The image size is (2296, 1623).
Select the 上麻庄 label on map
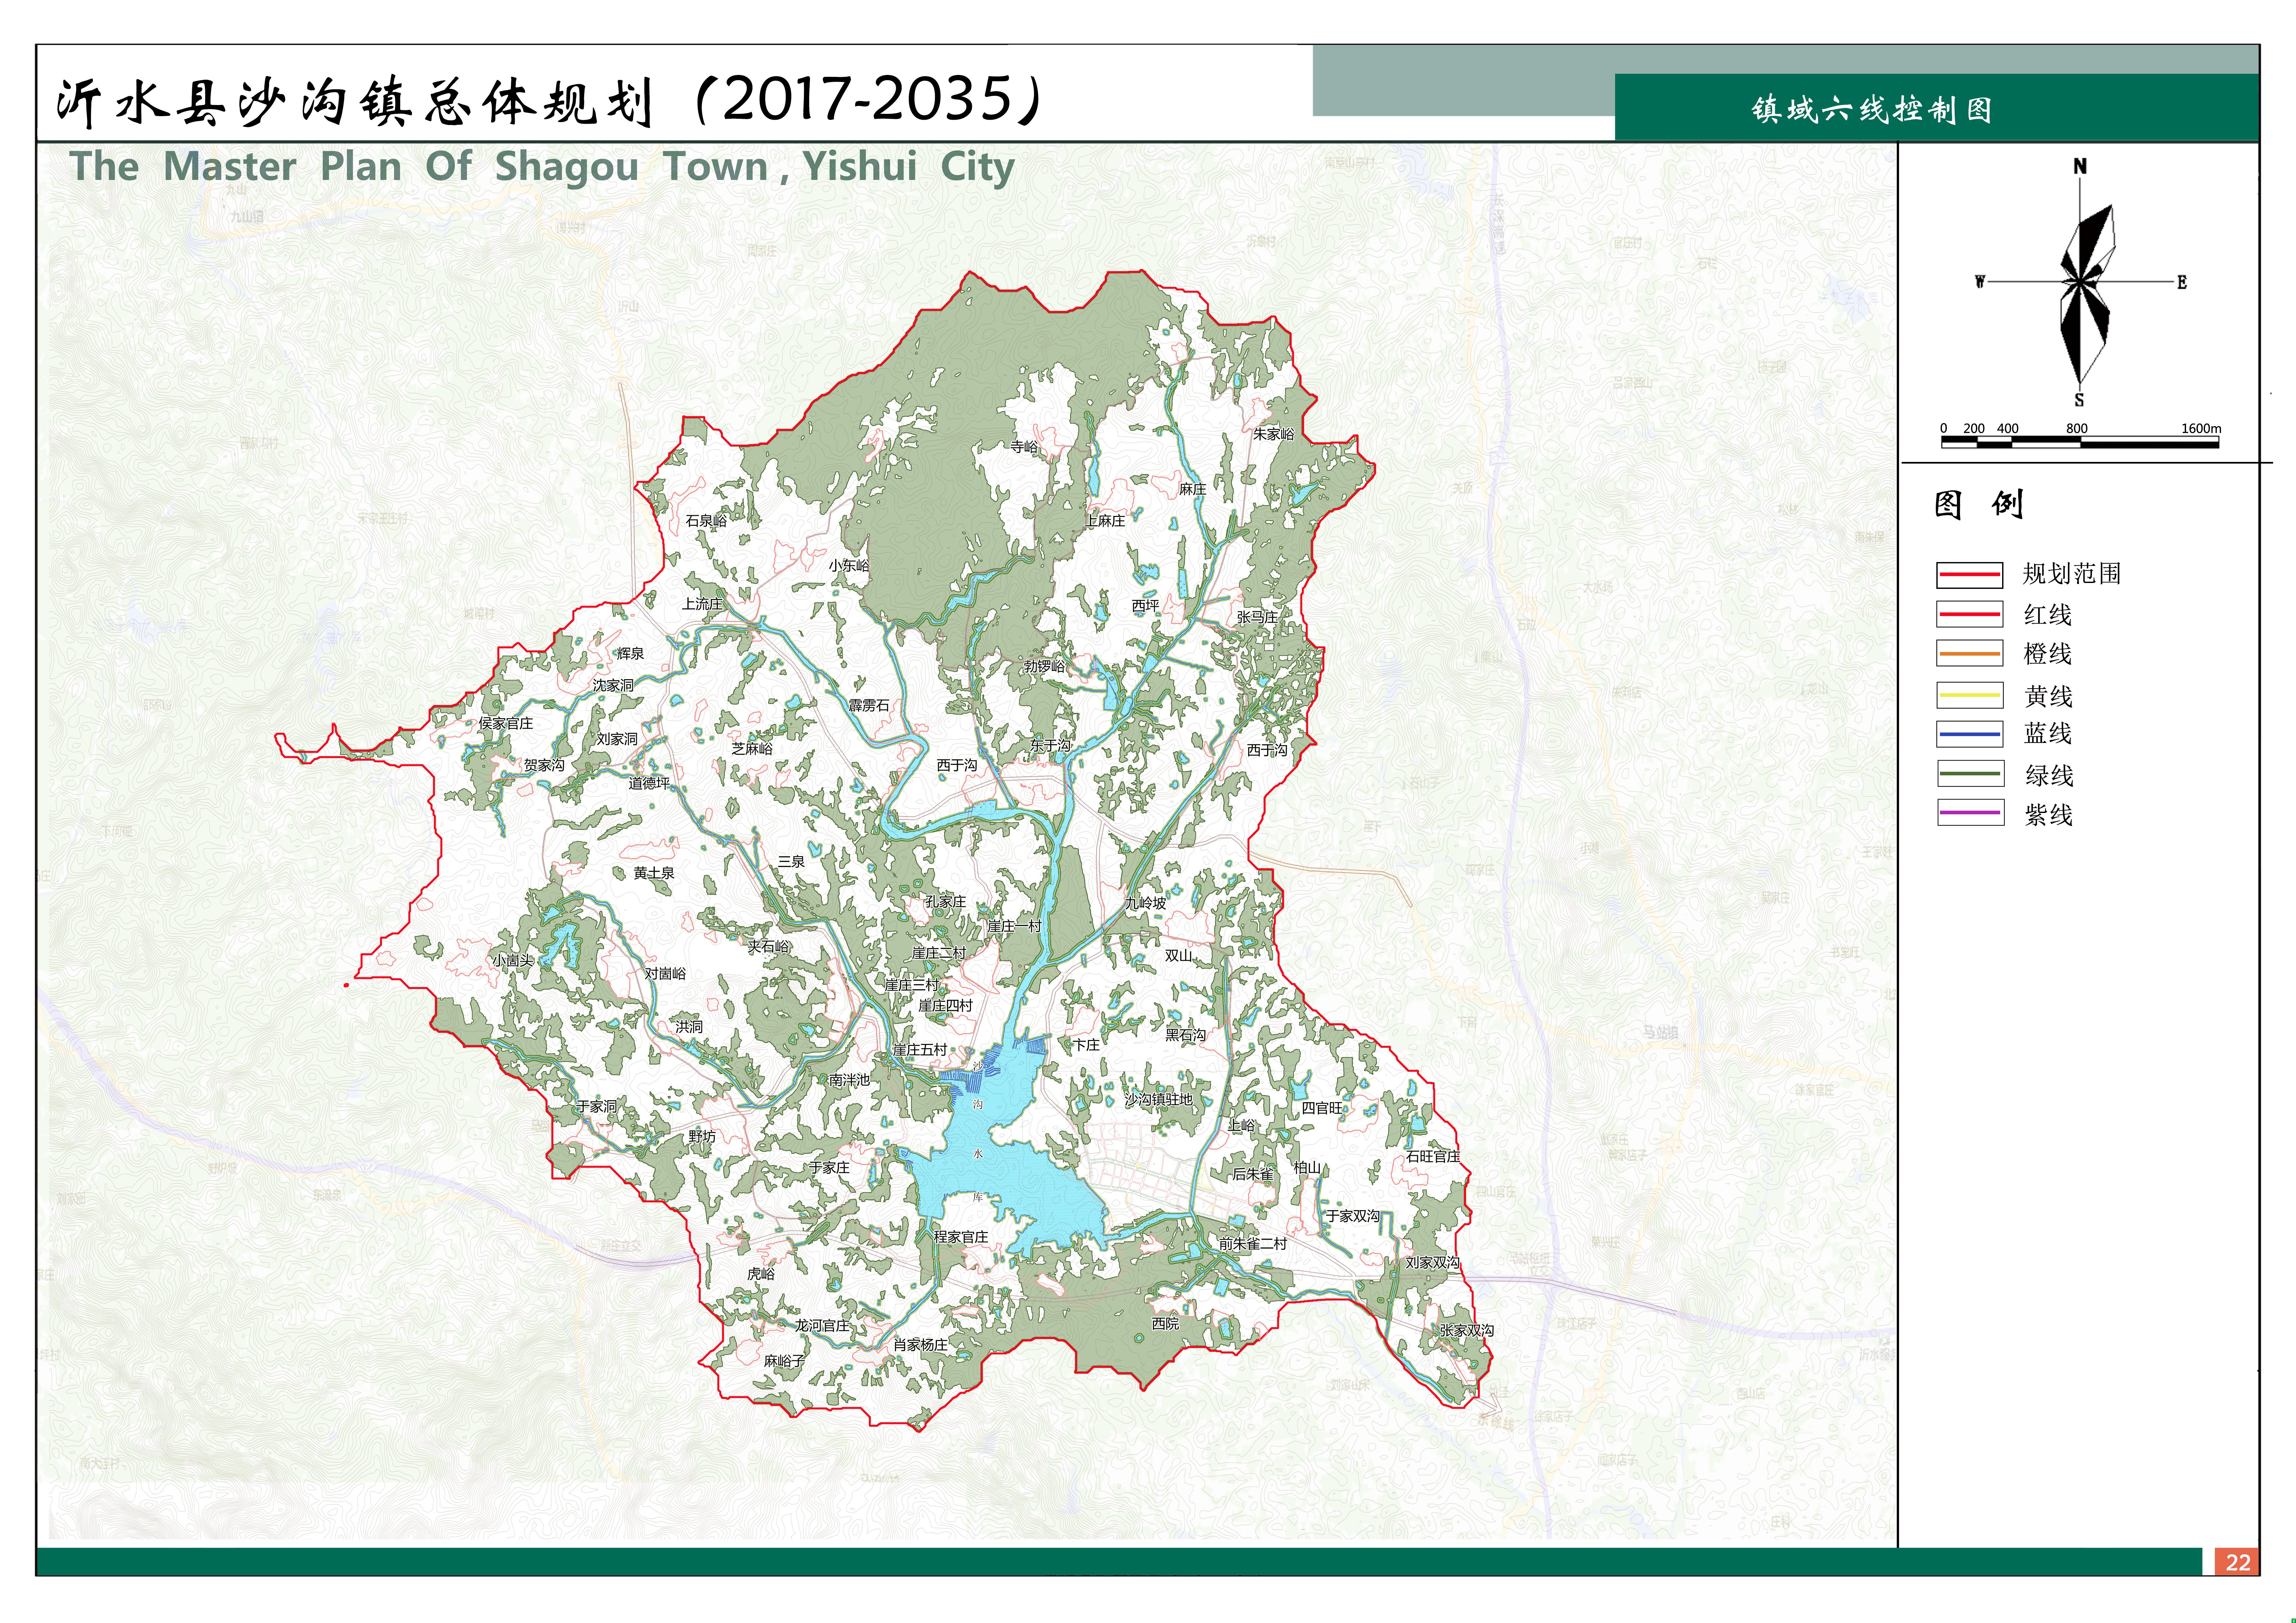coord(1105,521)
